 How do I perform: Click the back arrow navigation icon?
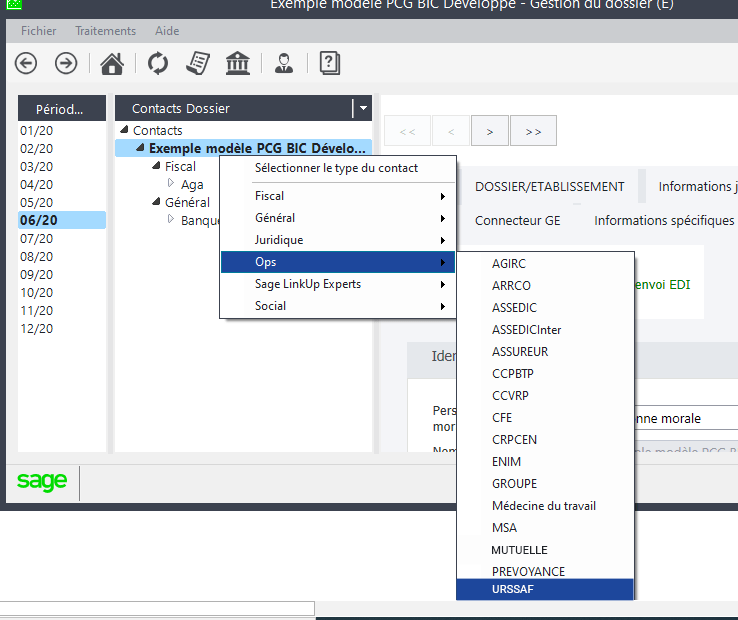[x=26, y=63]
